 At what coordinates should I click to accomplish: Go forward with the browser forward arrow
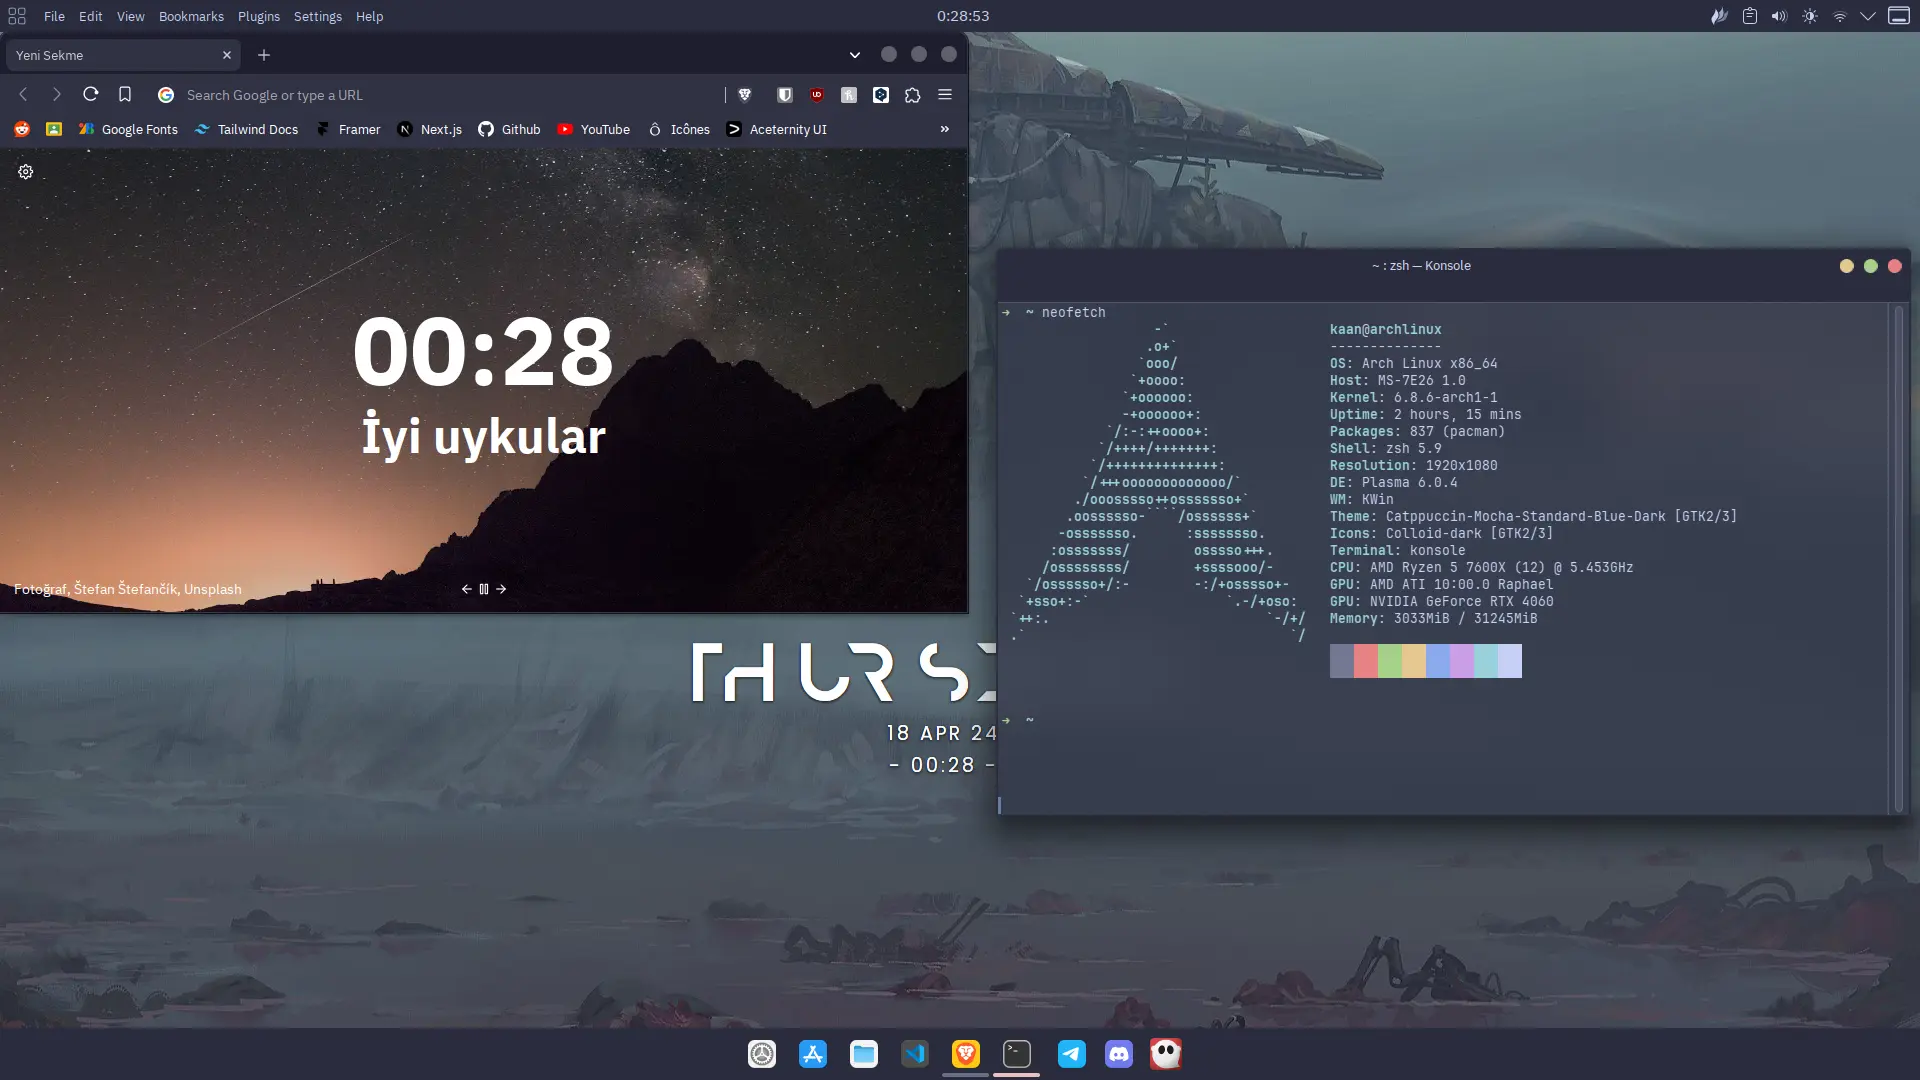[56, 94]
